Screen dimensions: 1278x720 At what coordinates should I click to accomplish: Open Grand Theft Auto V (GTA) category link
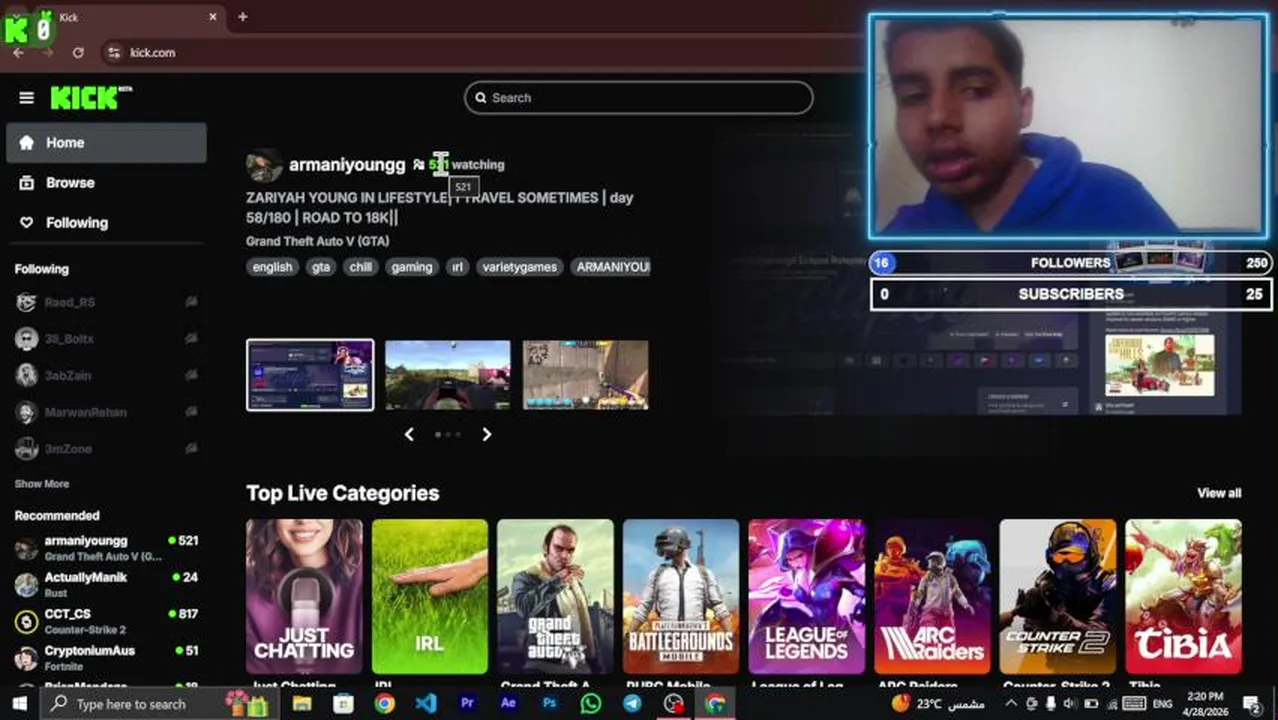click(x=318, y=241)
